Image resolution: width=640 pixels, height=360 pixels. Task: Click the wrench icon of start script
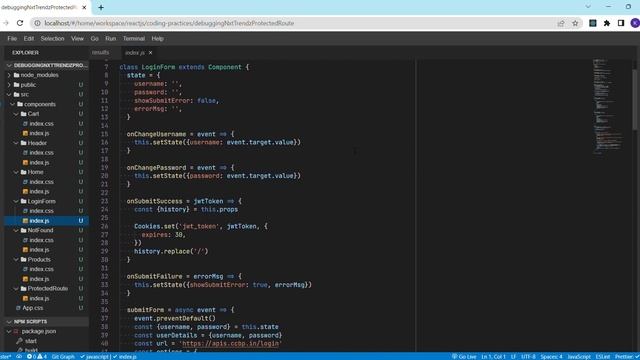[19, 341]
